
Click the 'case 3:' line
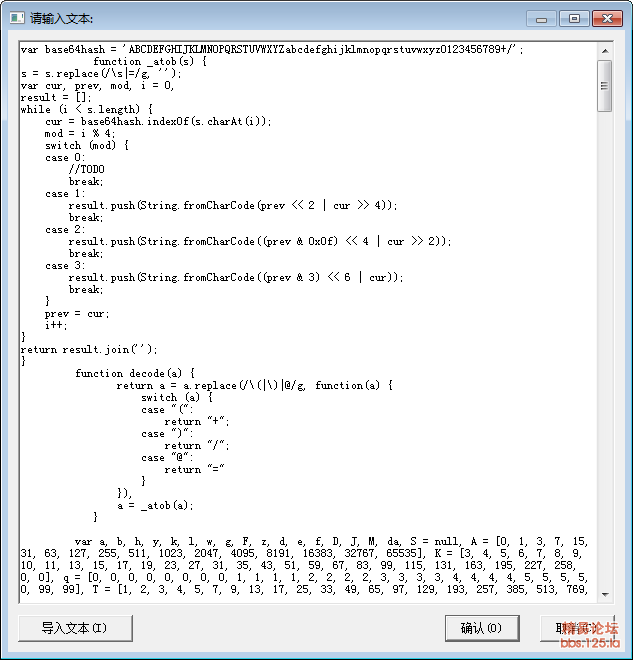(65, 266)
